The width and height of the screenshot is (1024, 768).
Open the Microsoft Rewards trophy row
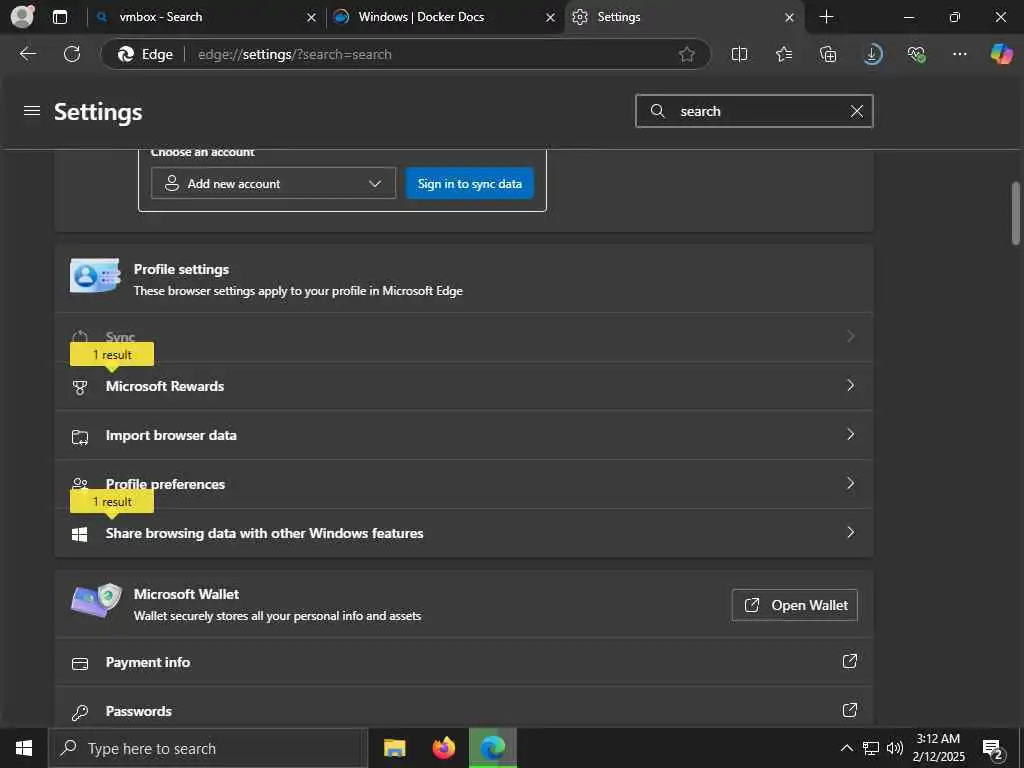point(464,386)
